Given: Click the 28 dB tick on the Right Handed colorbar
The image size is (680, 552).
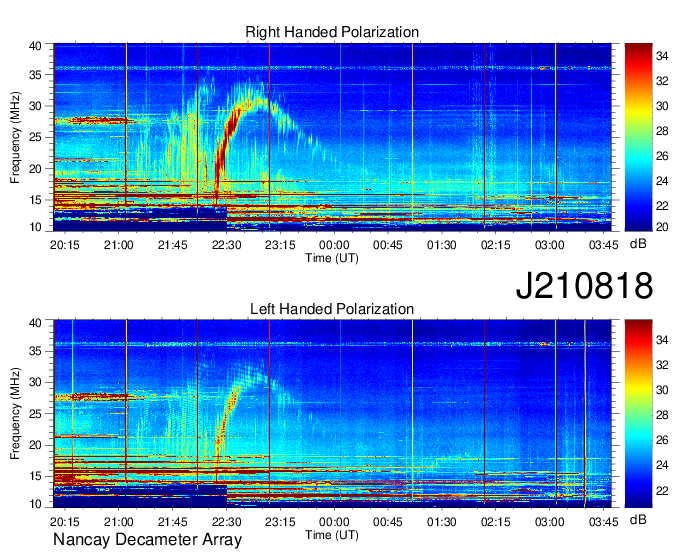Looking at the screenshot, I should point(662,131).
